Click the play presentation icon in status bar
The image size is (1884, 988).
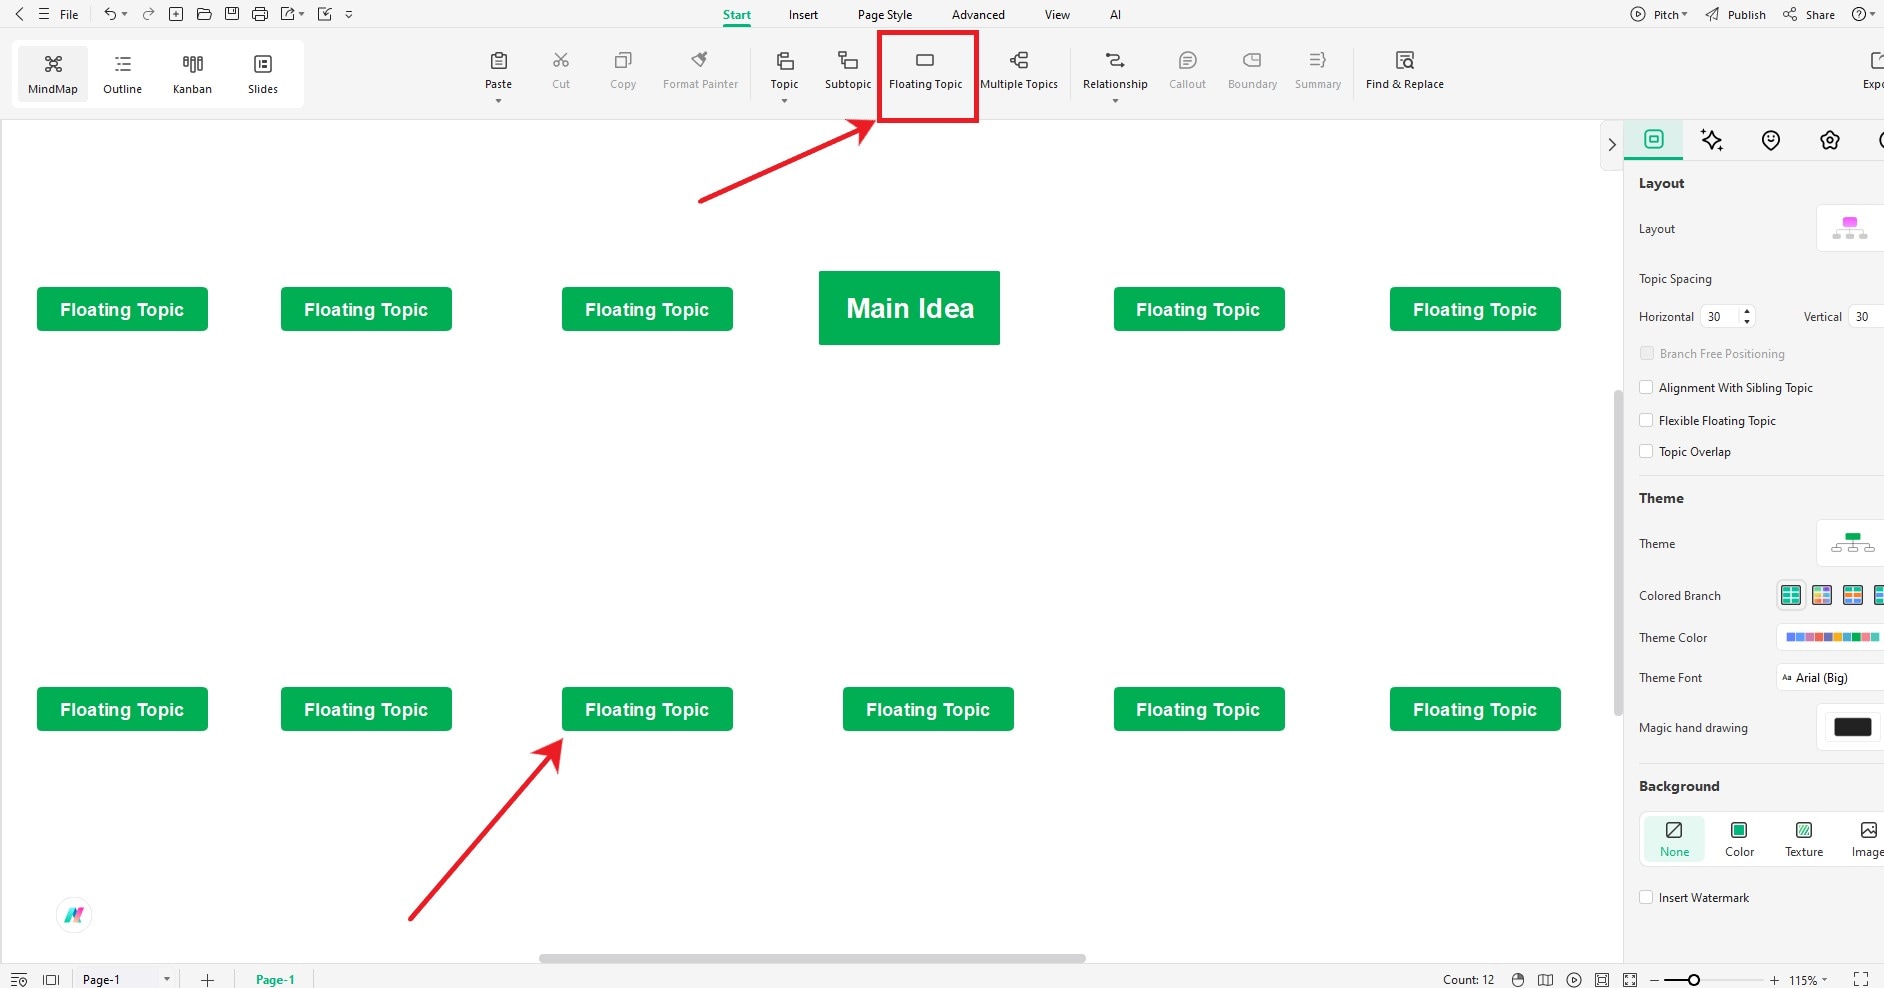[x=1575, y=980]
